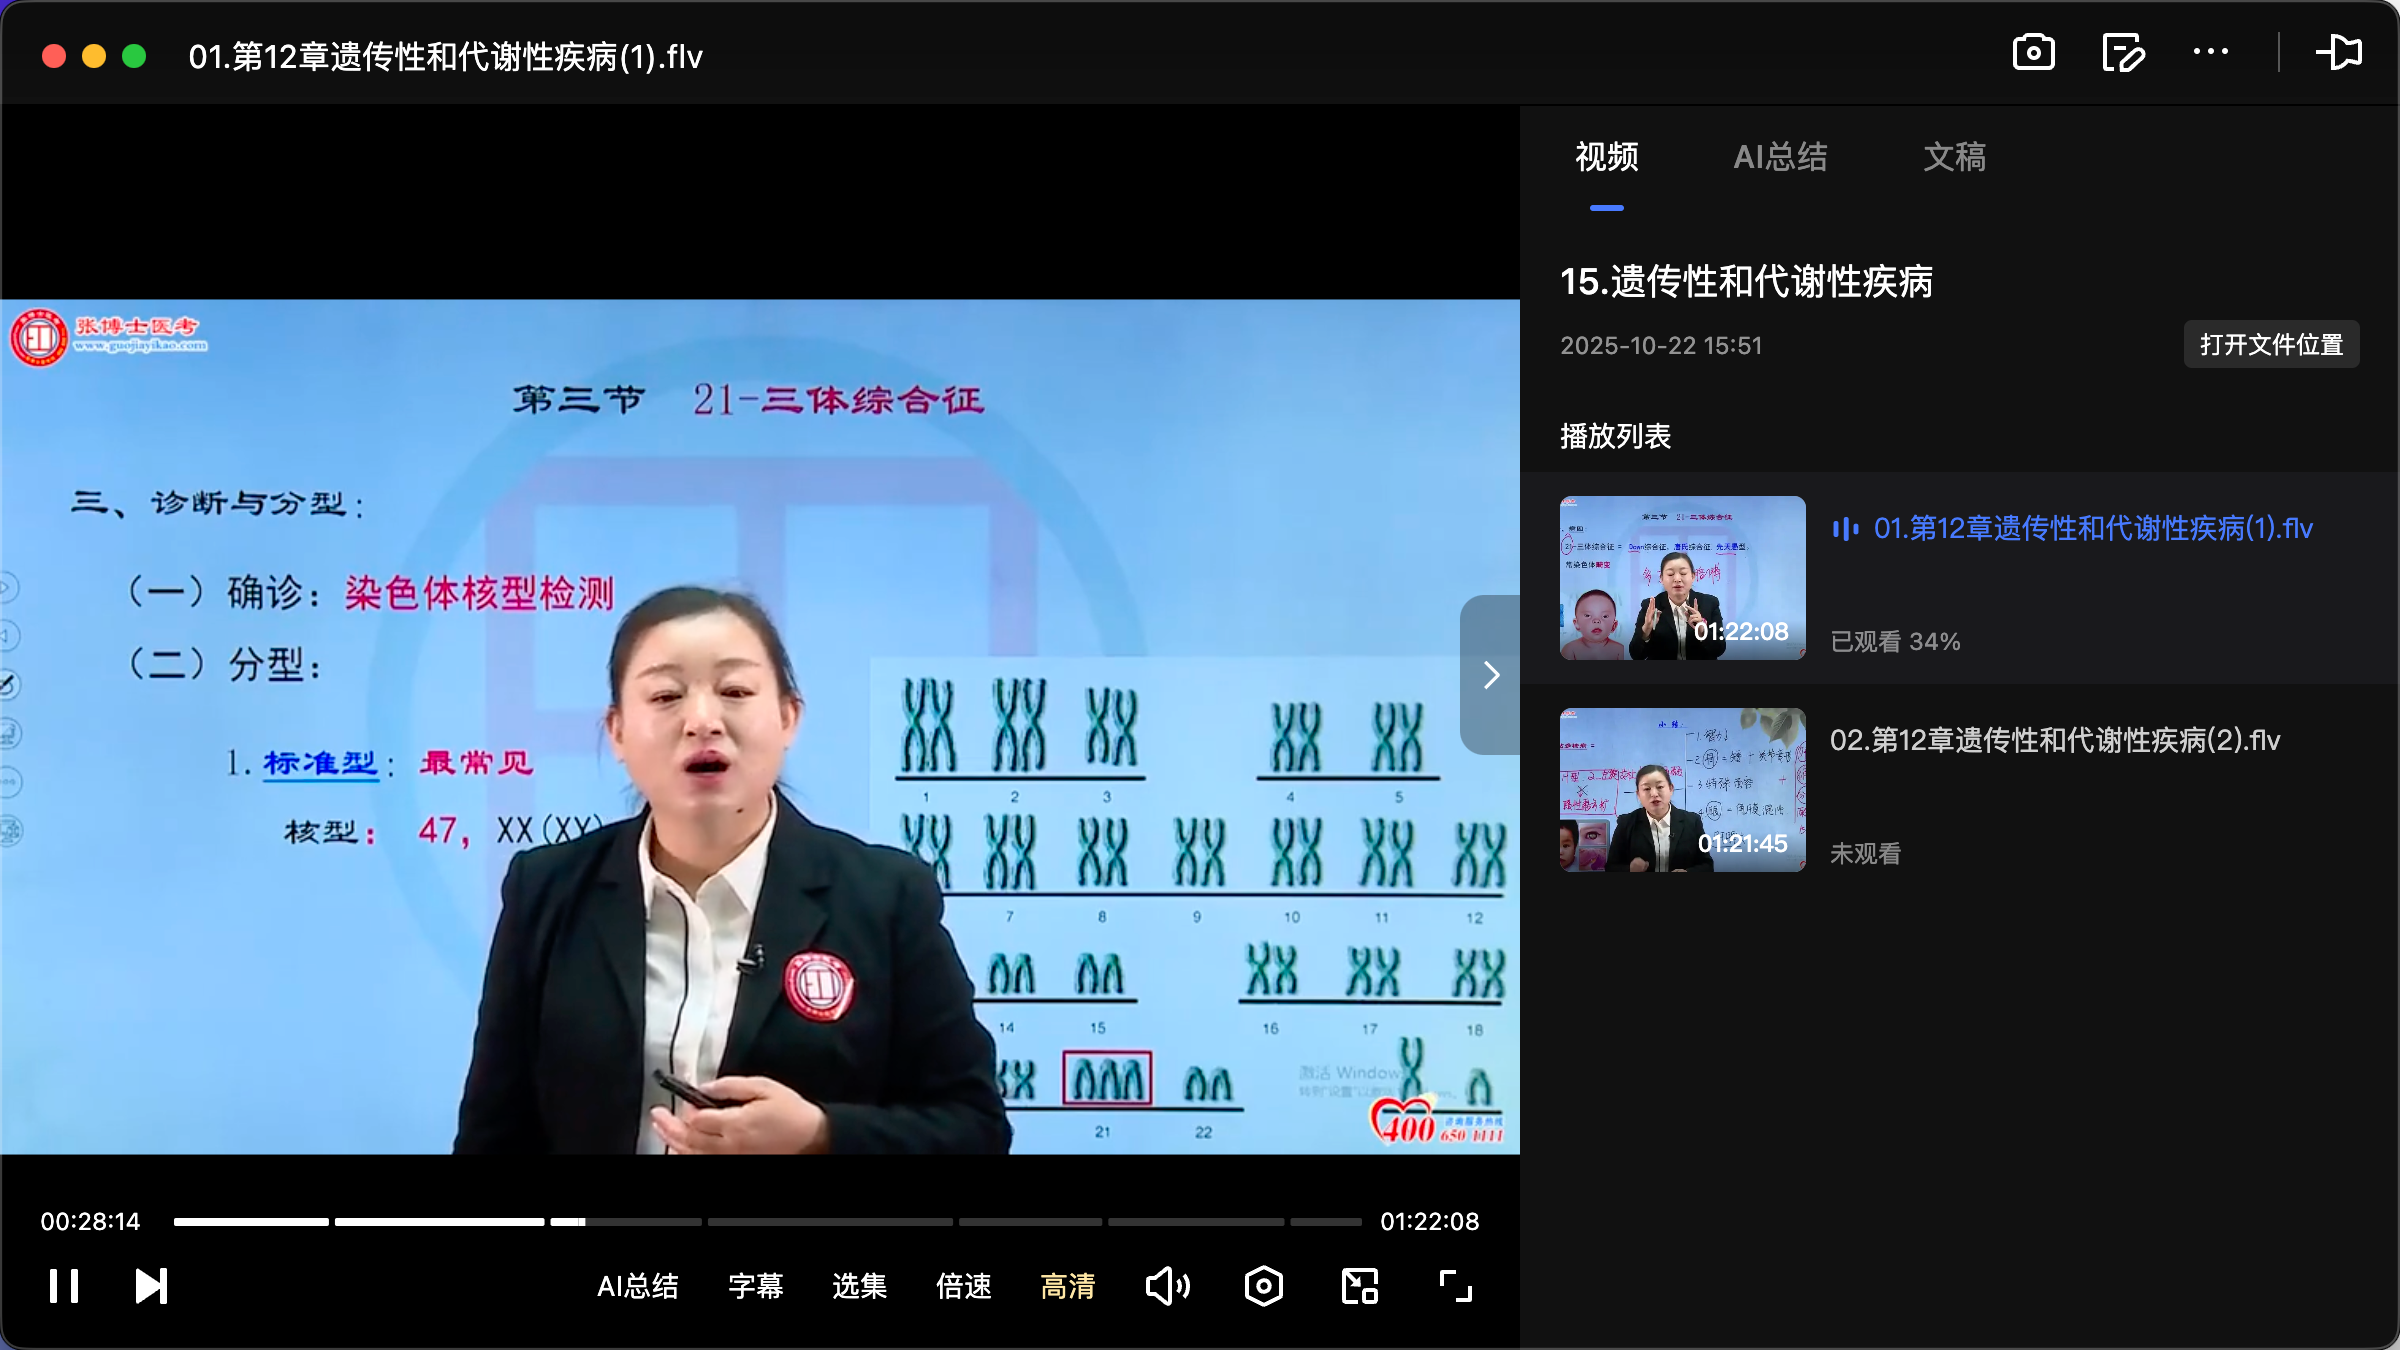Click the thumbnail of the currently playing video
Screen dimensions: 2400x1350
tap(1681, 578)
